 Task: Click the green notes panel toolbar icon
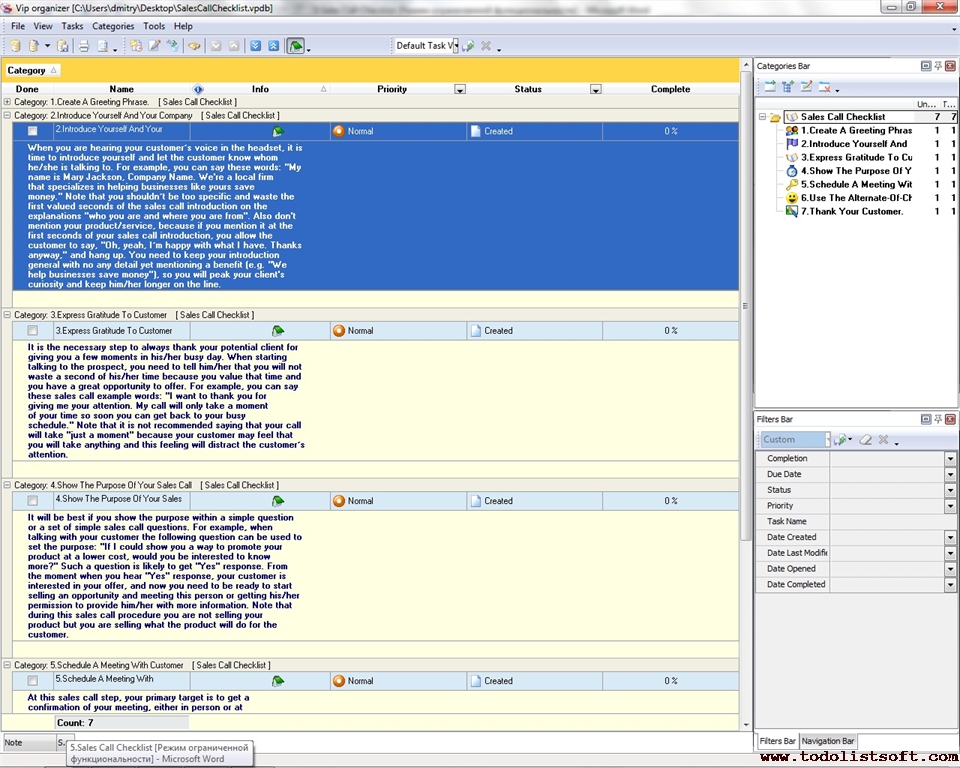pyautogui.click(x=295, y=46)
